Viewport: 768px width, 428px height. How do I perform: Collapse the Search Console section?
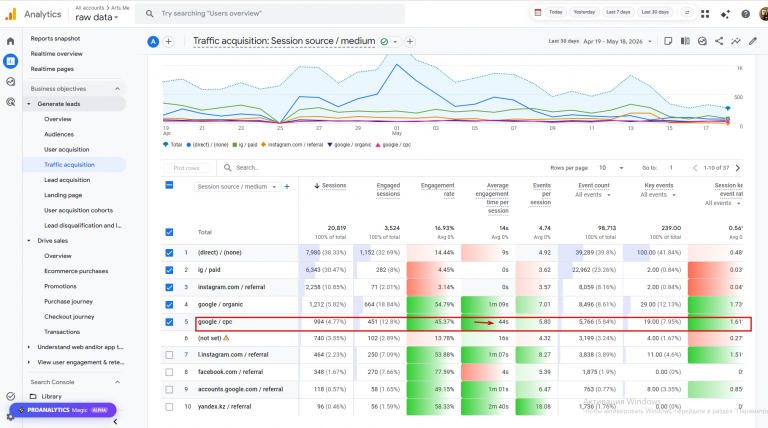(x=117, y=382)
